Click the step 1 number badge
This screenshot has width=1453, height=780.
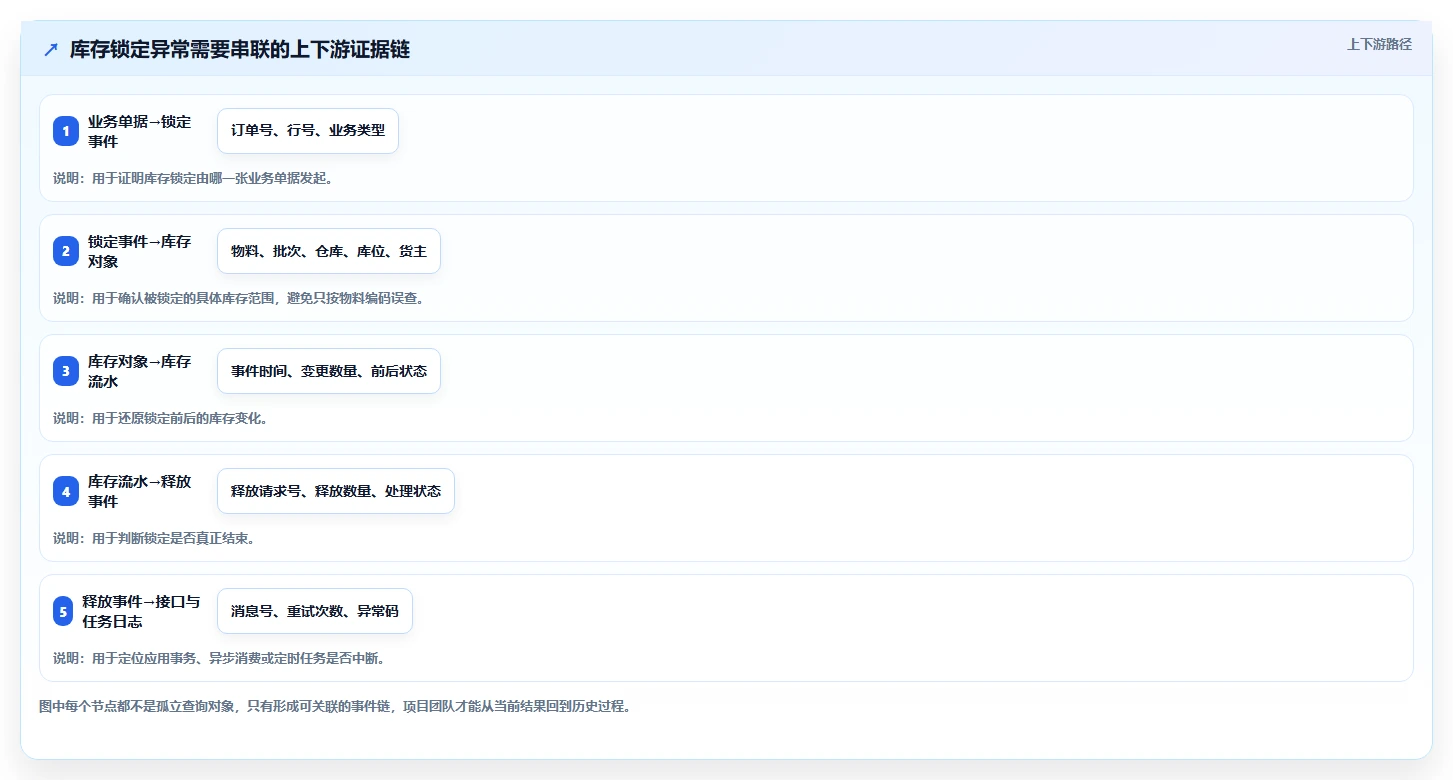point(66,131)
